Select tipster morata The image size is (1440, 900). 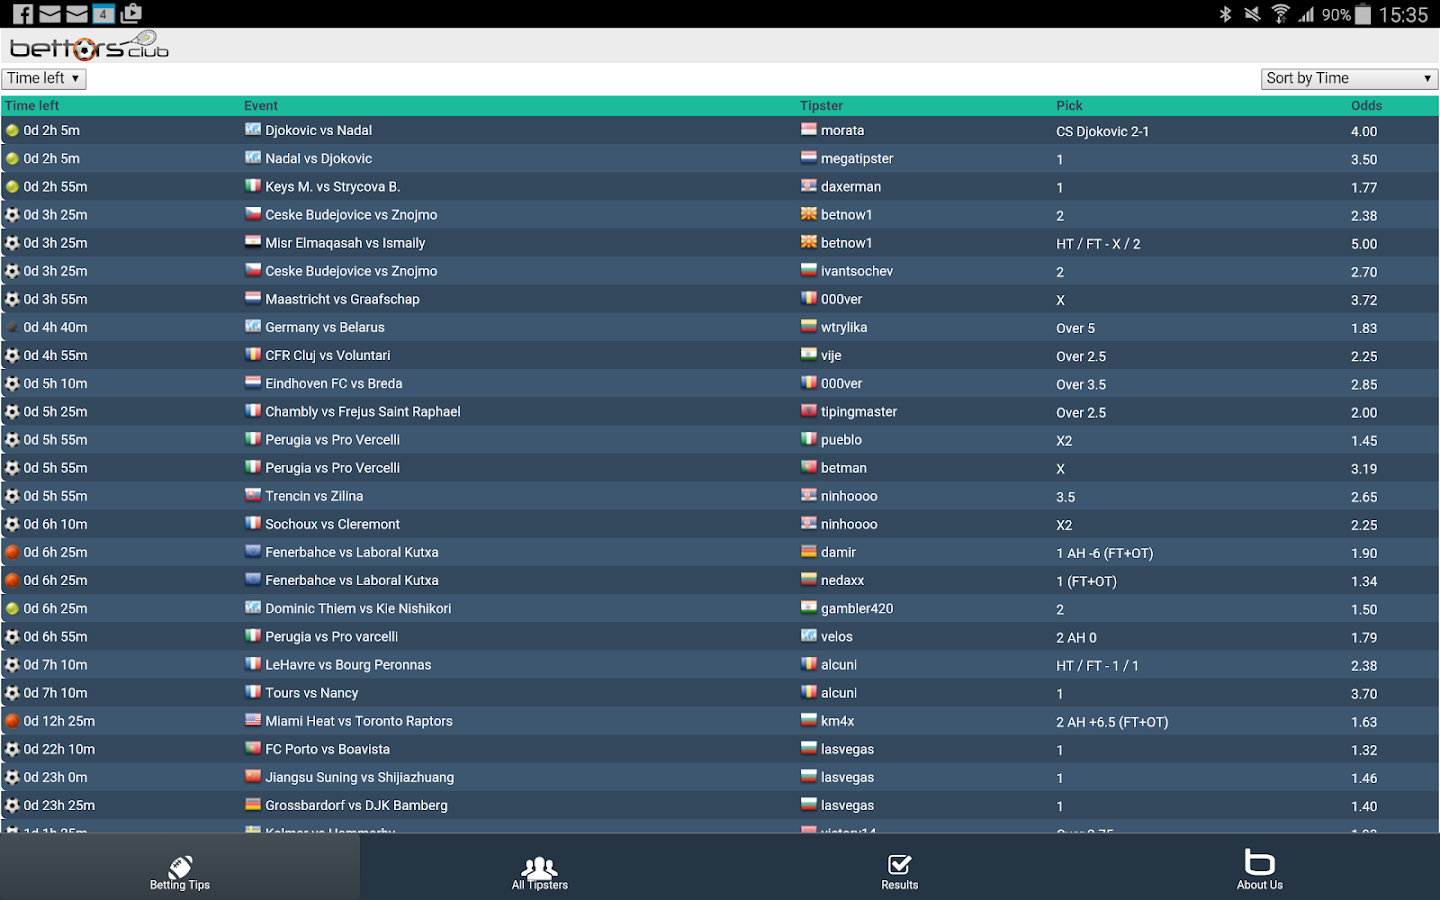pyautogui.click(x=842, y=131)
